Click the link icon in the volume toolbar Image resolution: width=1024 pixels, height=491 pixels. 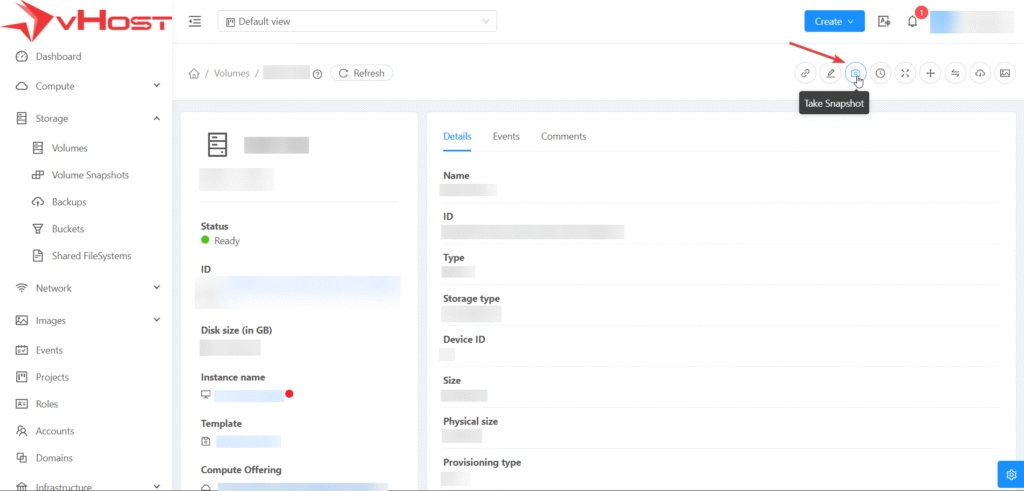click(x=805, y=73)
